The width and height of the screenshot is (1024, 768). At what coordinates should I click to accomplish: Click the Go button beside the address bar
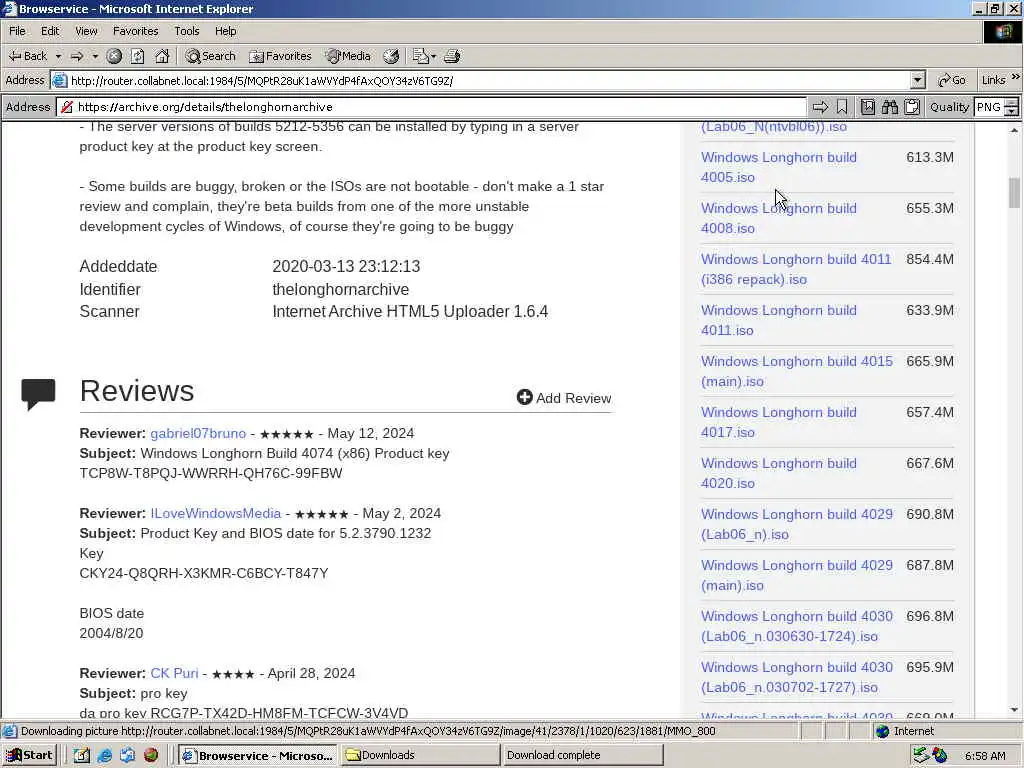pyautogui.click(x=952, y=80)
